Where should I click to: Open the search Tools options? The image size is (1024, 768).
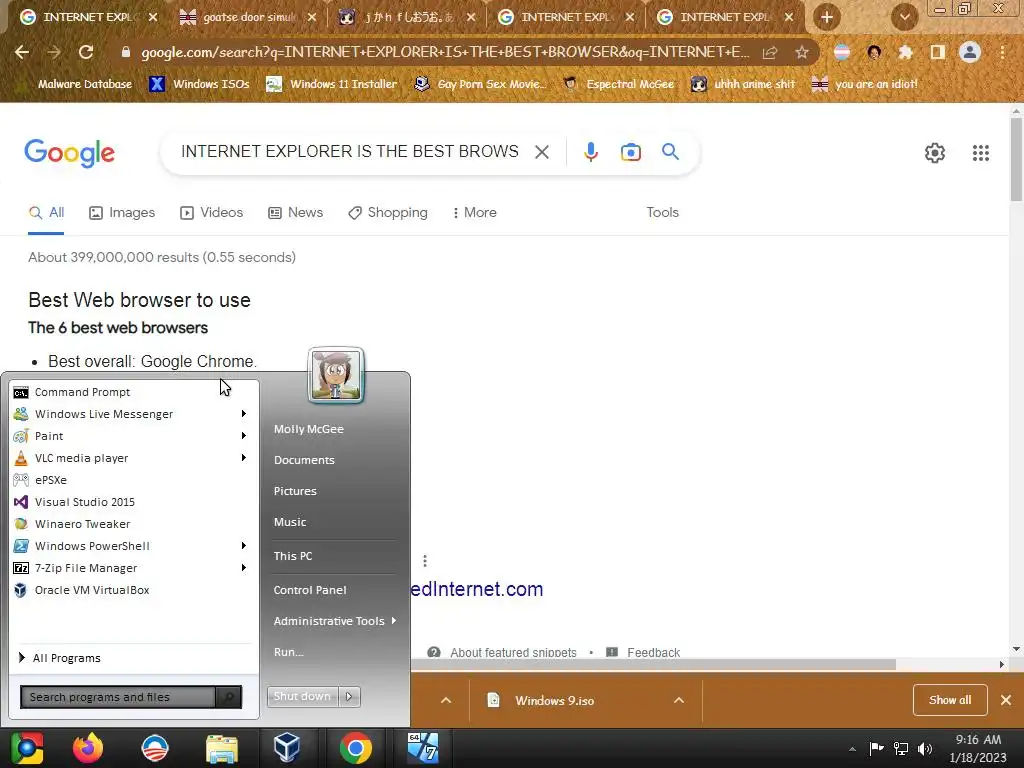(x=662, y=212)
